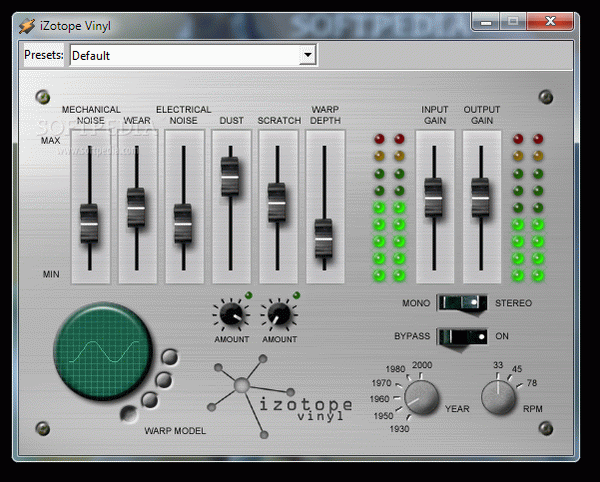Image resolution: width=600 pixels, height=482 pixels.
Task: Choose the bottom pressed Warp Model button
Action: coord(129,414)
